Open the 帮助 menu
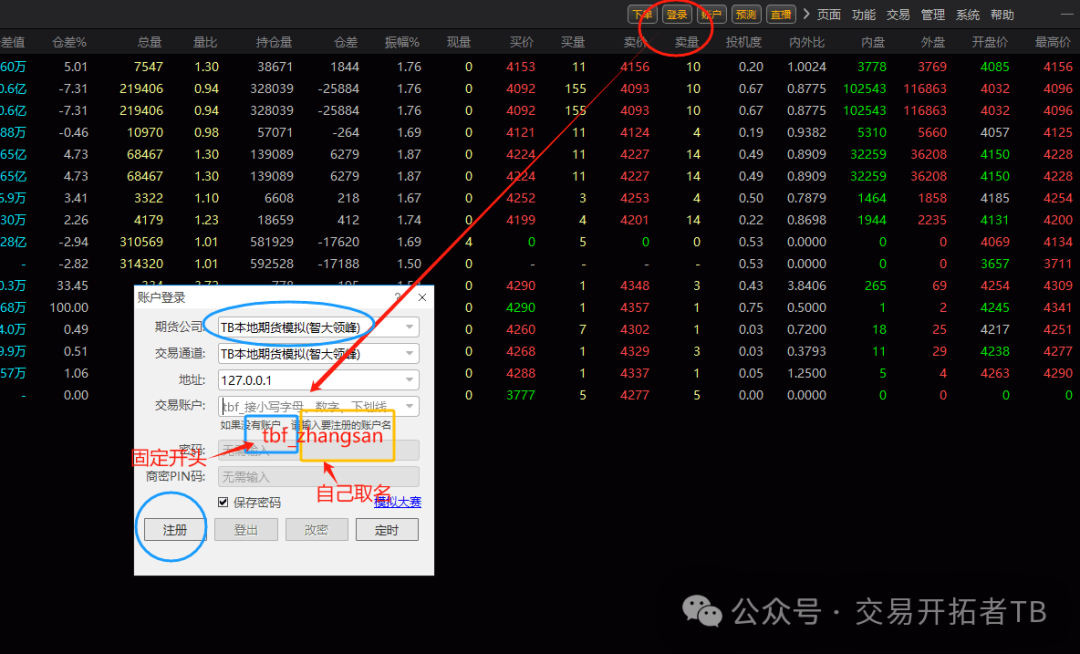Image resolution: width=1080 pixels, height=654 pixels. pyautogui.click(x=1002, y=14)
